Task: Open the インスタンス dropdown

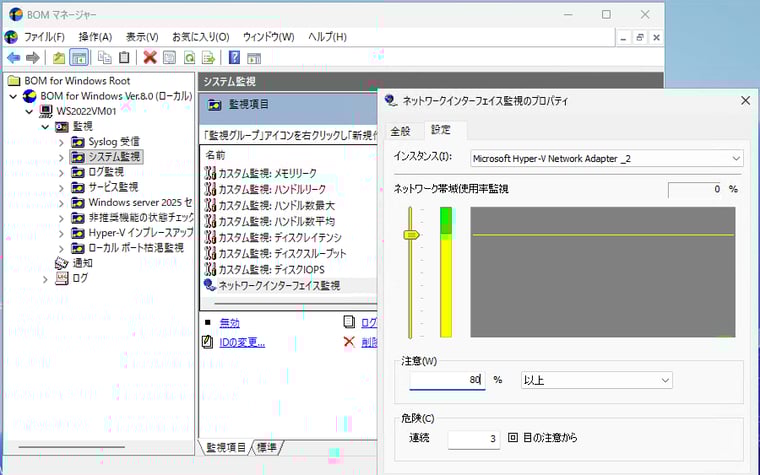Action: pyautogui.click(x=736, y=158)
